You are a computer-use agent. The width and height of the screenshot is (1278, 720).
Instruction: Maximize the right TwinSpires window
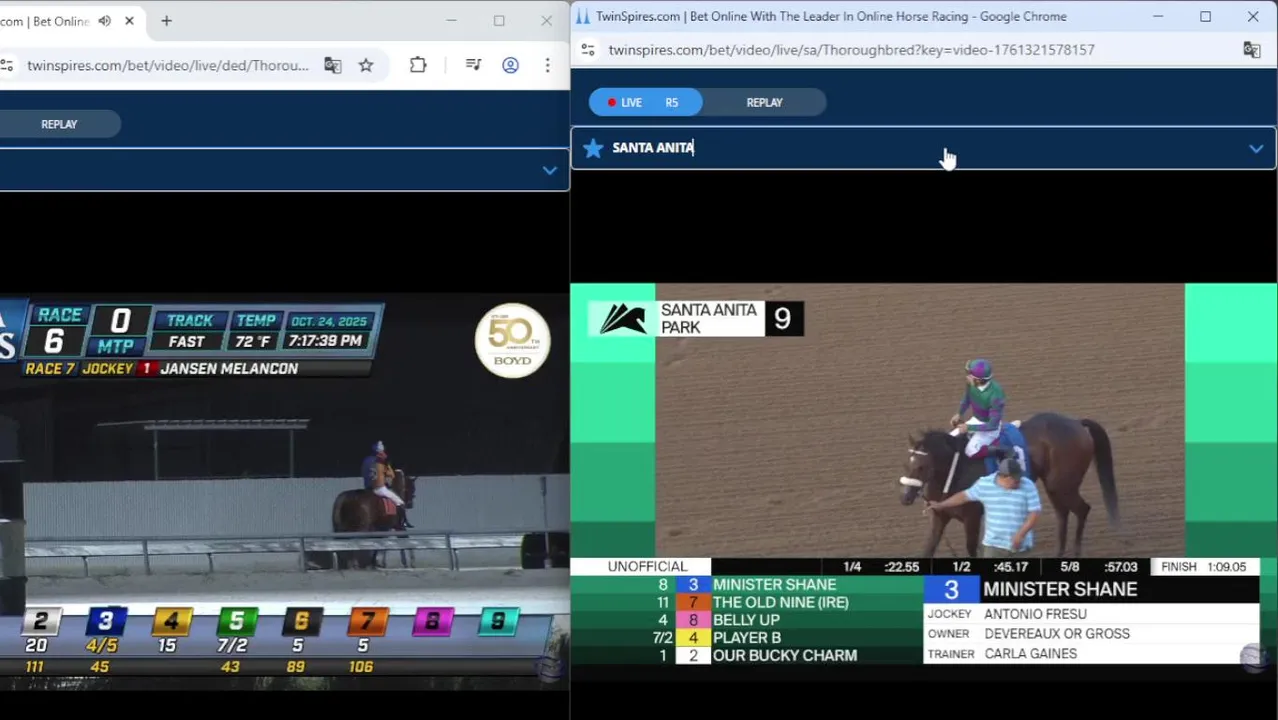[1206, 16]
